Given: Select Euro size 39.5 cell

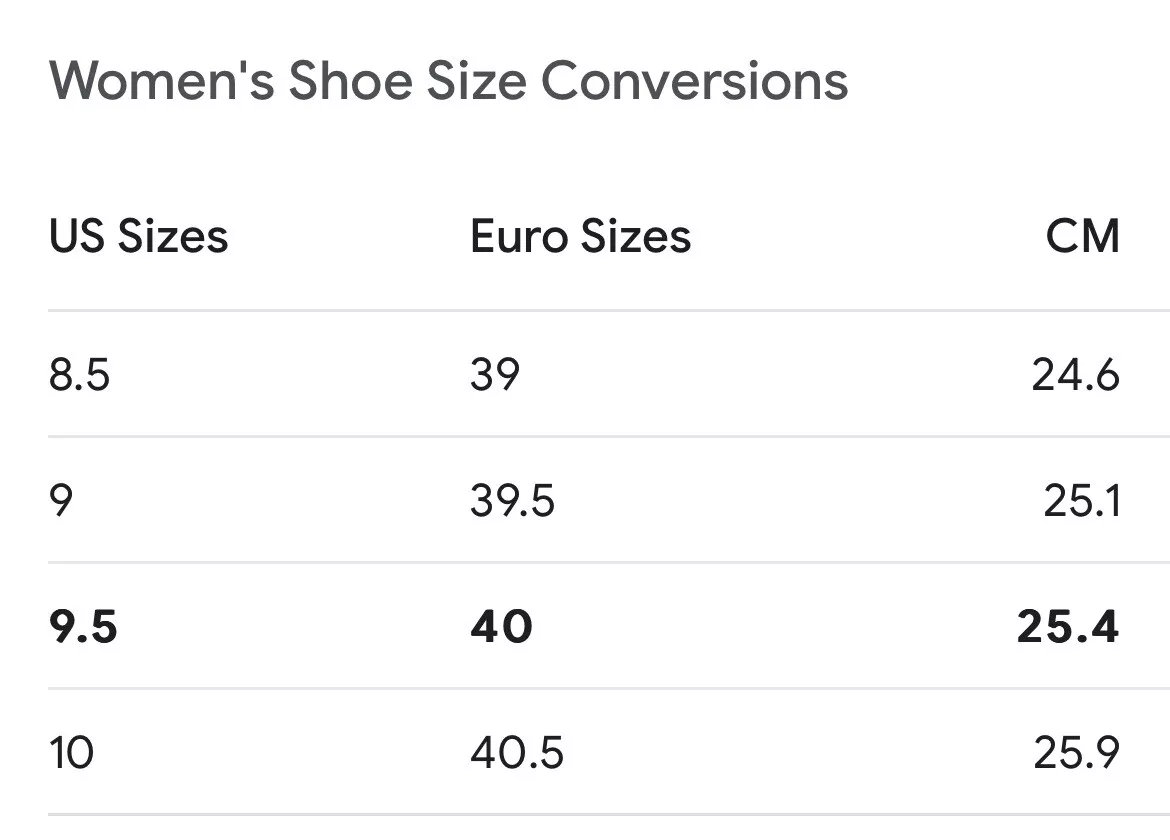Looking at the screenshot, I should [513, 501].
